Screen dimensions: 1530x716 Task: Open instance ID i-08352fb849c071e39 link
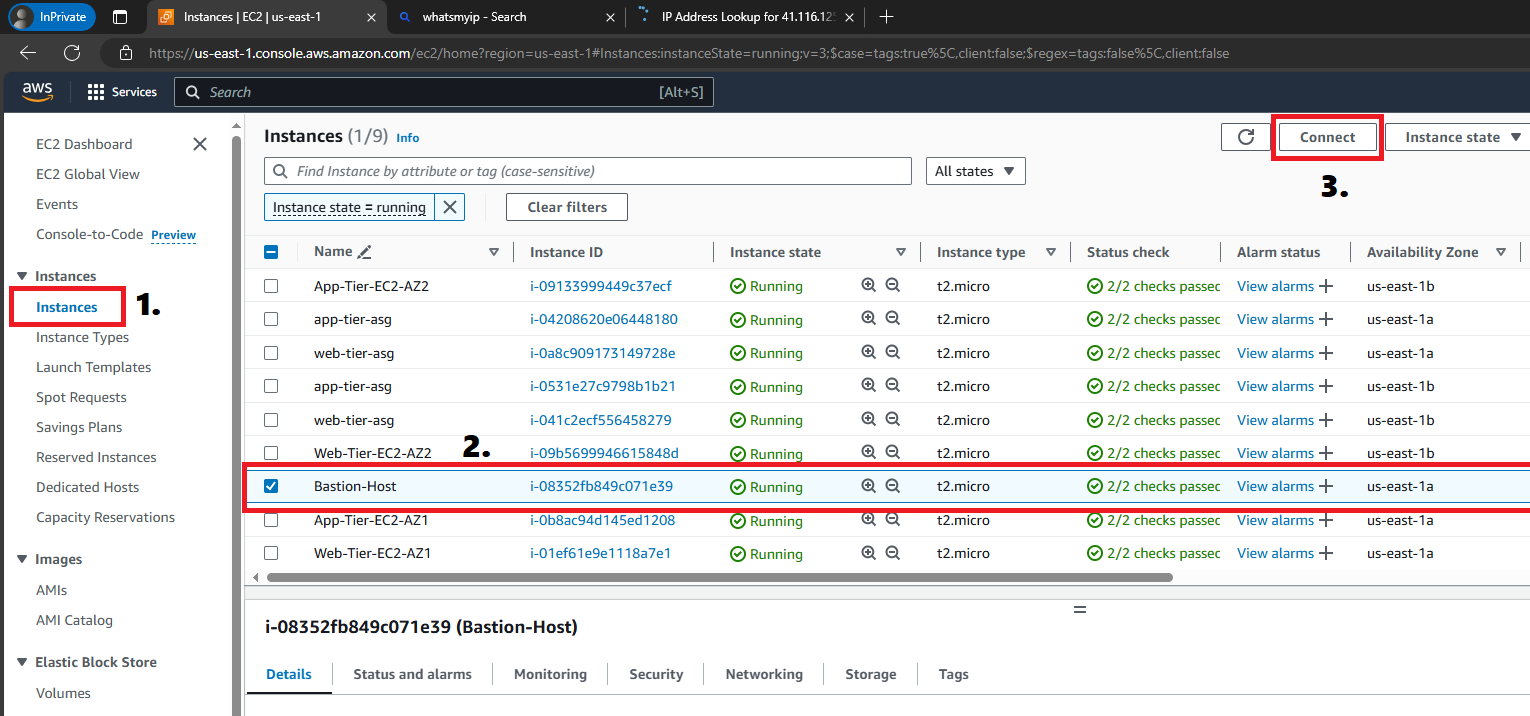click(x=601, y=486)
